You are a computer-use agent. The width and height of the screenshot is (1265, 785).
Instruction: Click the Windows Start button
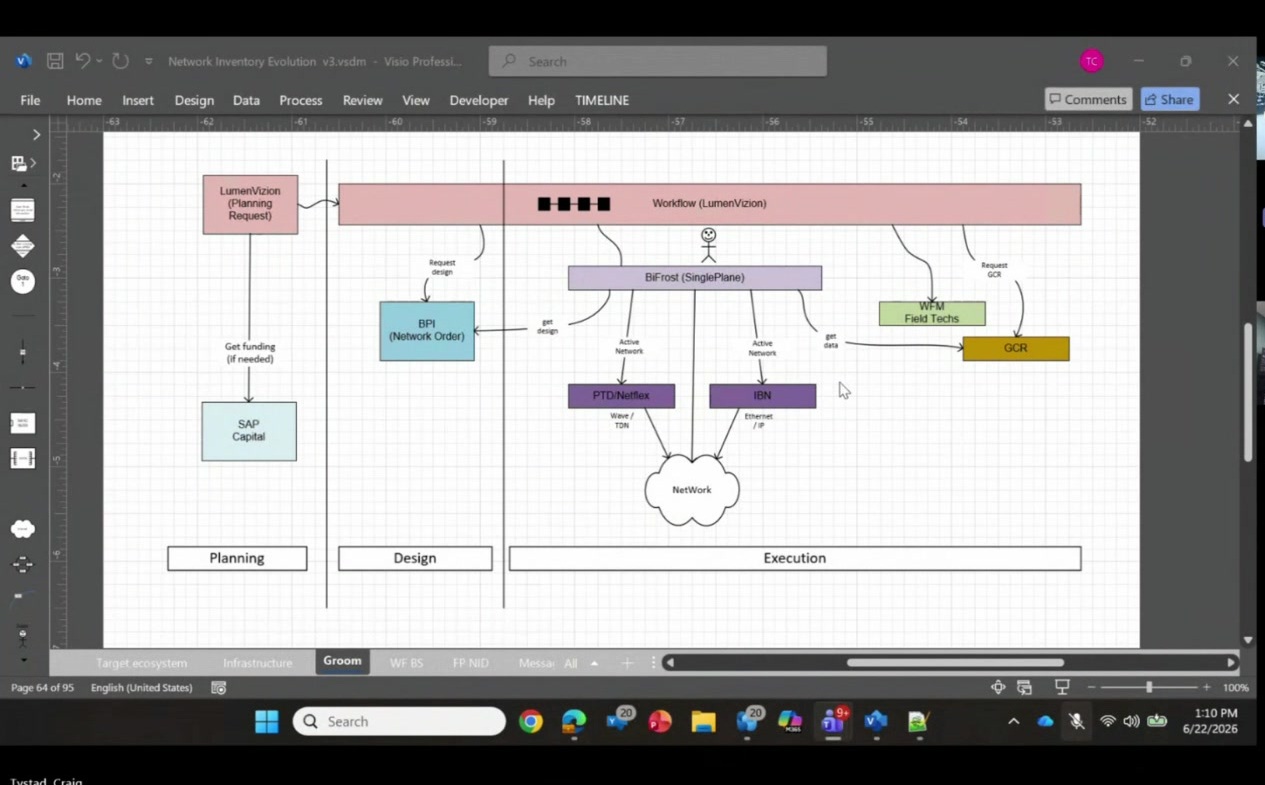click(267, 722)
